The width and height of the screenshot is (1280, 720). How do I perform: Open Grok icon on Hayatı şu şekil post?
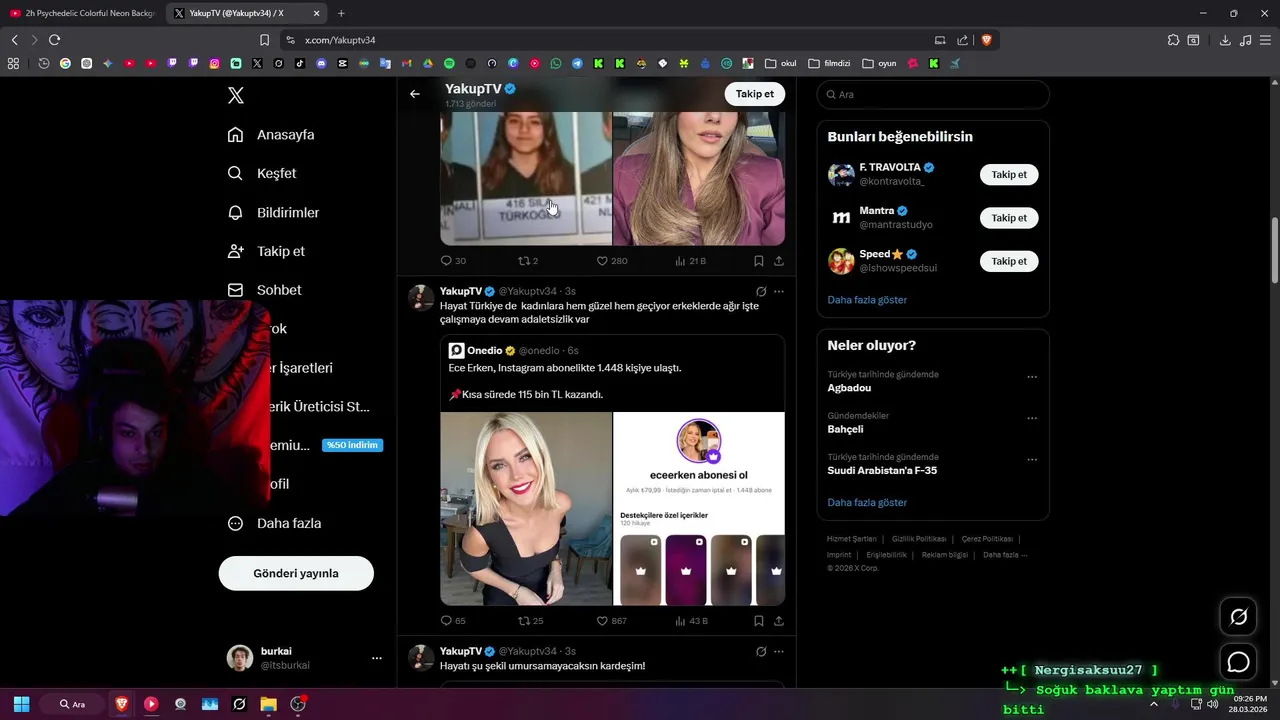pyautogui.click(x=760, y=651)
